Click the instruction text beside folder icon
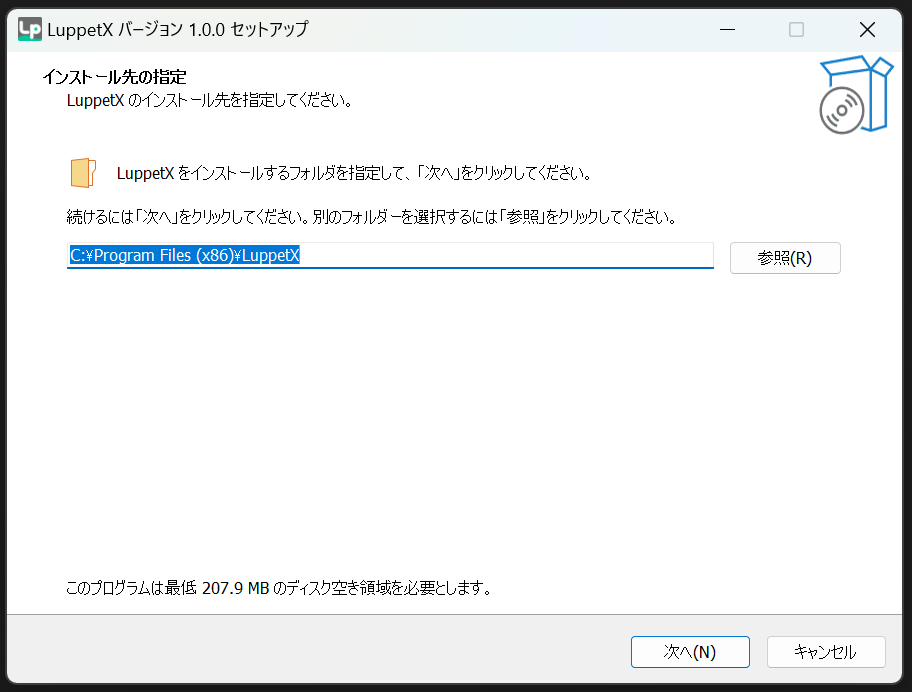Viewport: 912px width, 692px height. (x=354, y=173)
